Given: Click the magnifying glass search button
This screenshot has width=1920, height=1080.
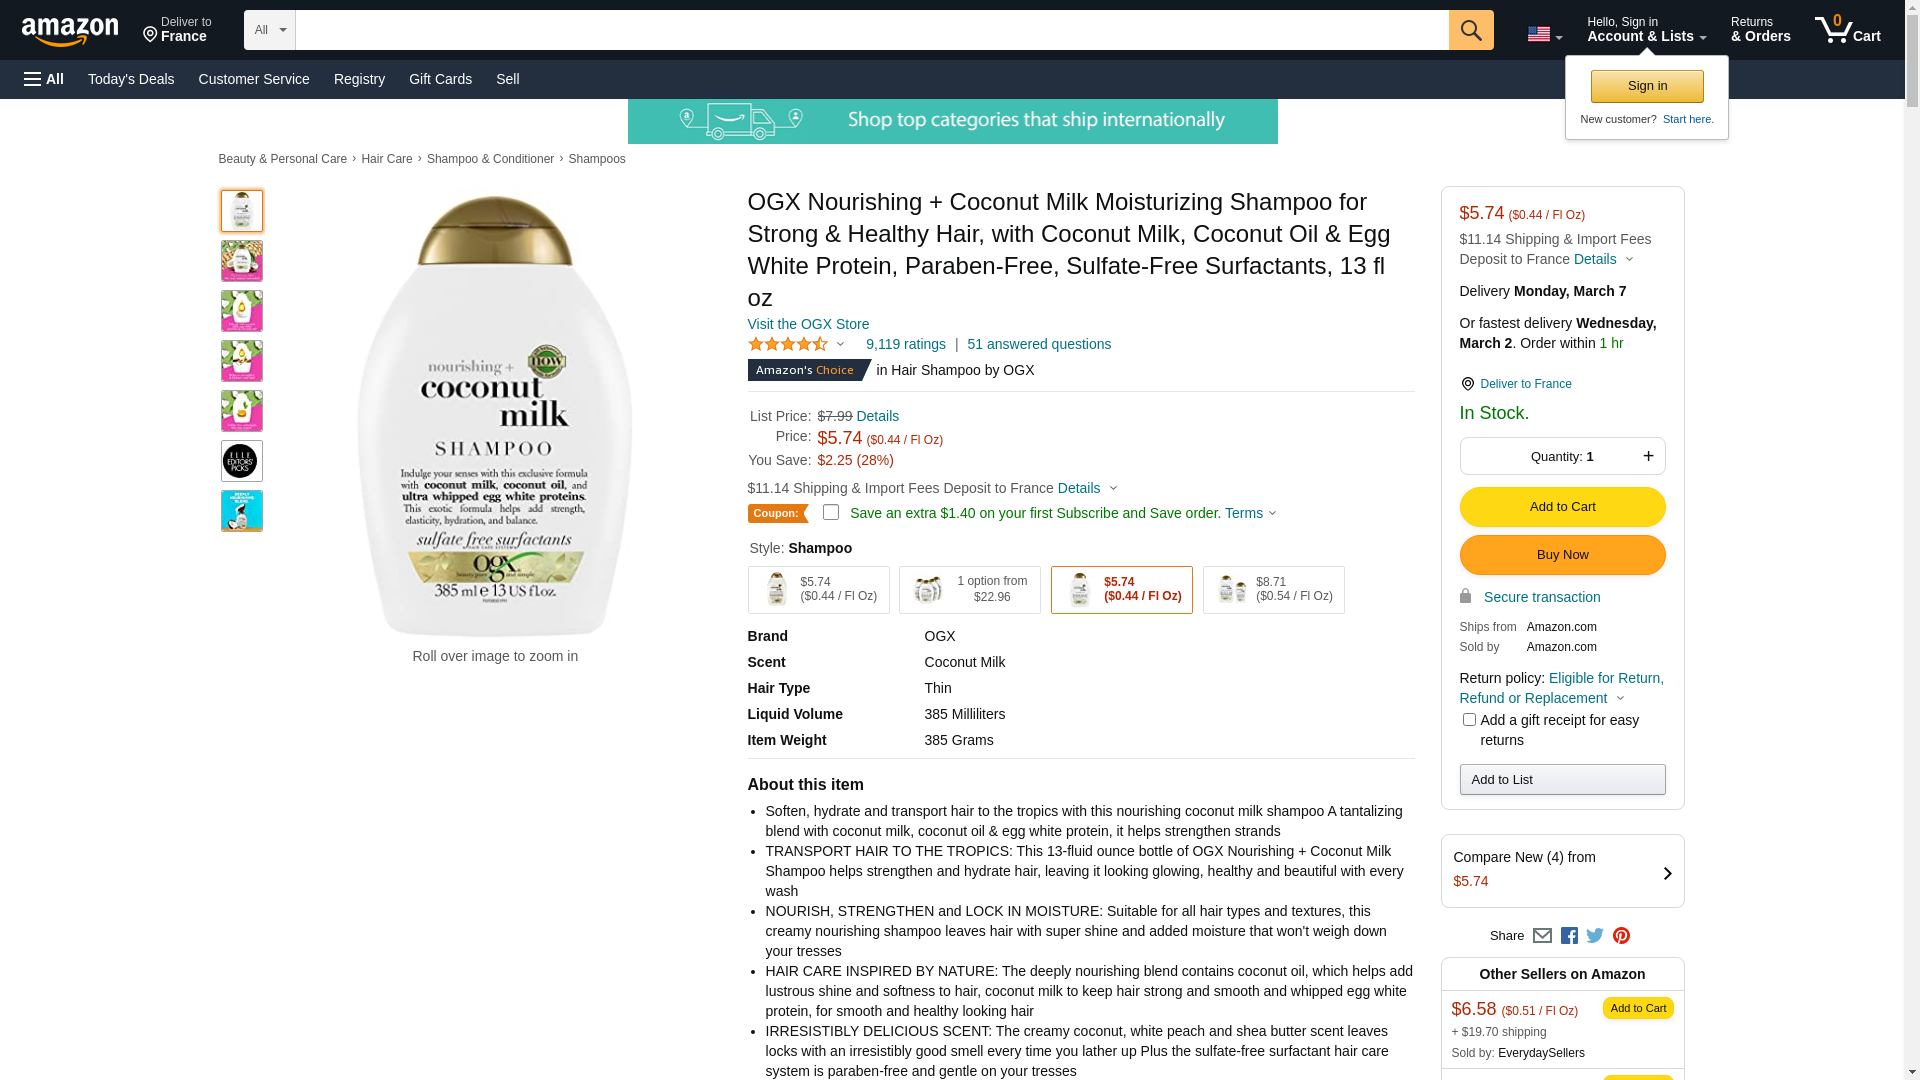Looking at the screenshot, I should [1470, 30].
